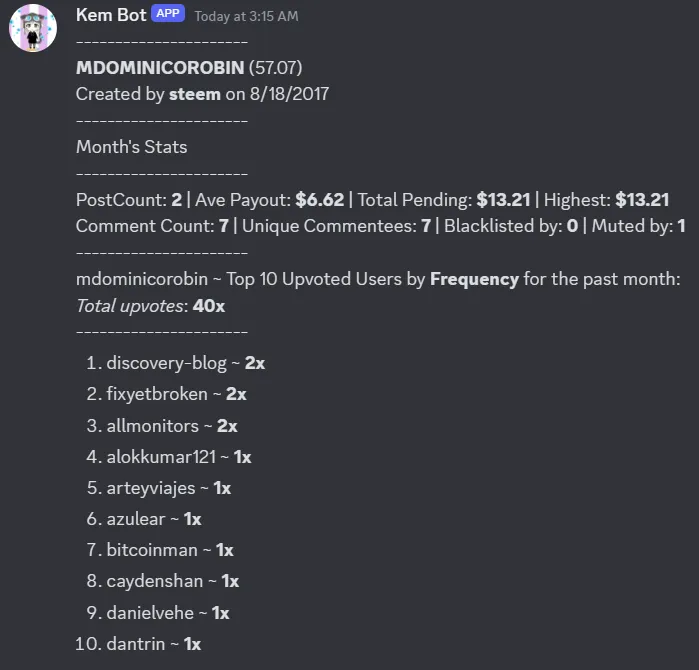Click the Total Pending $13.21 value
The width and height of the screenshot is (699, 670).
[503, 200]
